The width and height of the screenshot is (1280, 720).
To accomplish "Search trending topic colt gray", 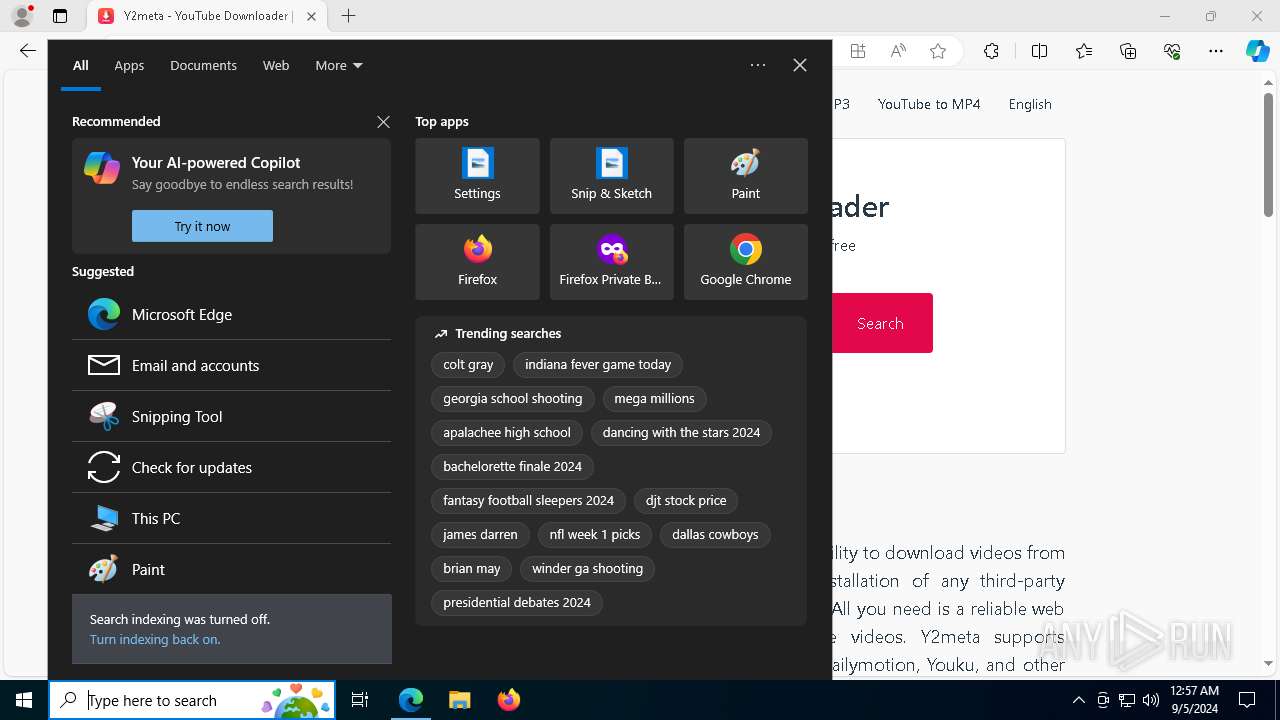I will [468, 365].
